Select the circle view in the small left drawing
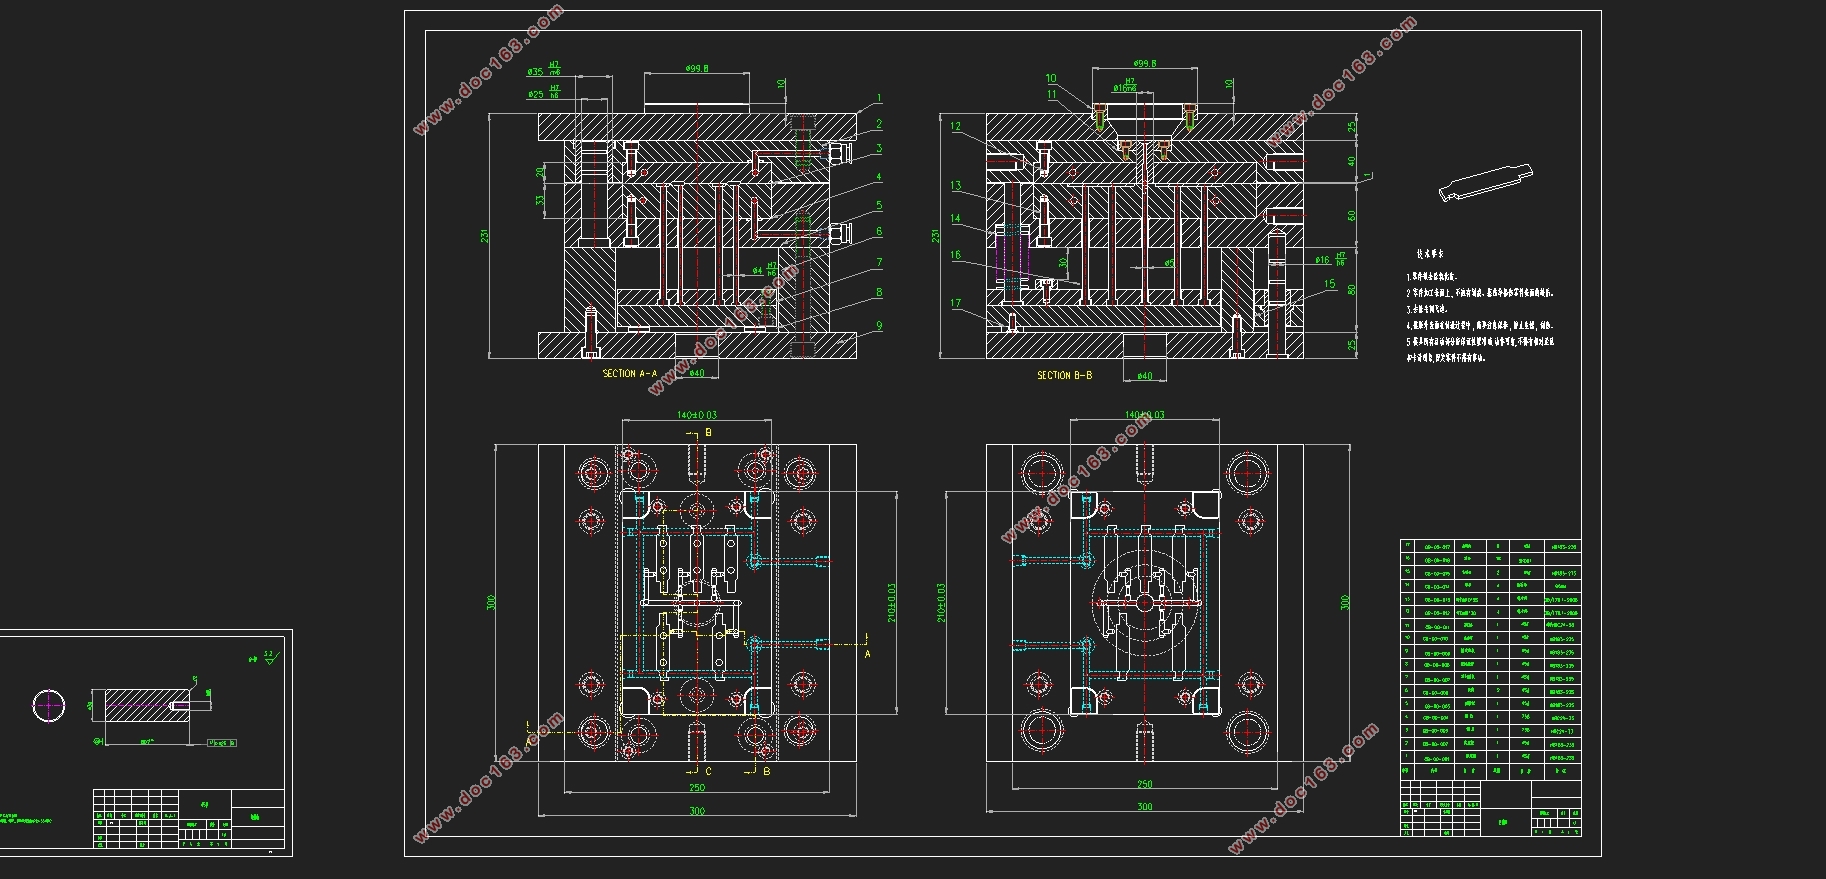The height and width of the screenshot is (879, 1826). [x=49, y=705]
